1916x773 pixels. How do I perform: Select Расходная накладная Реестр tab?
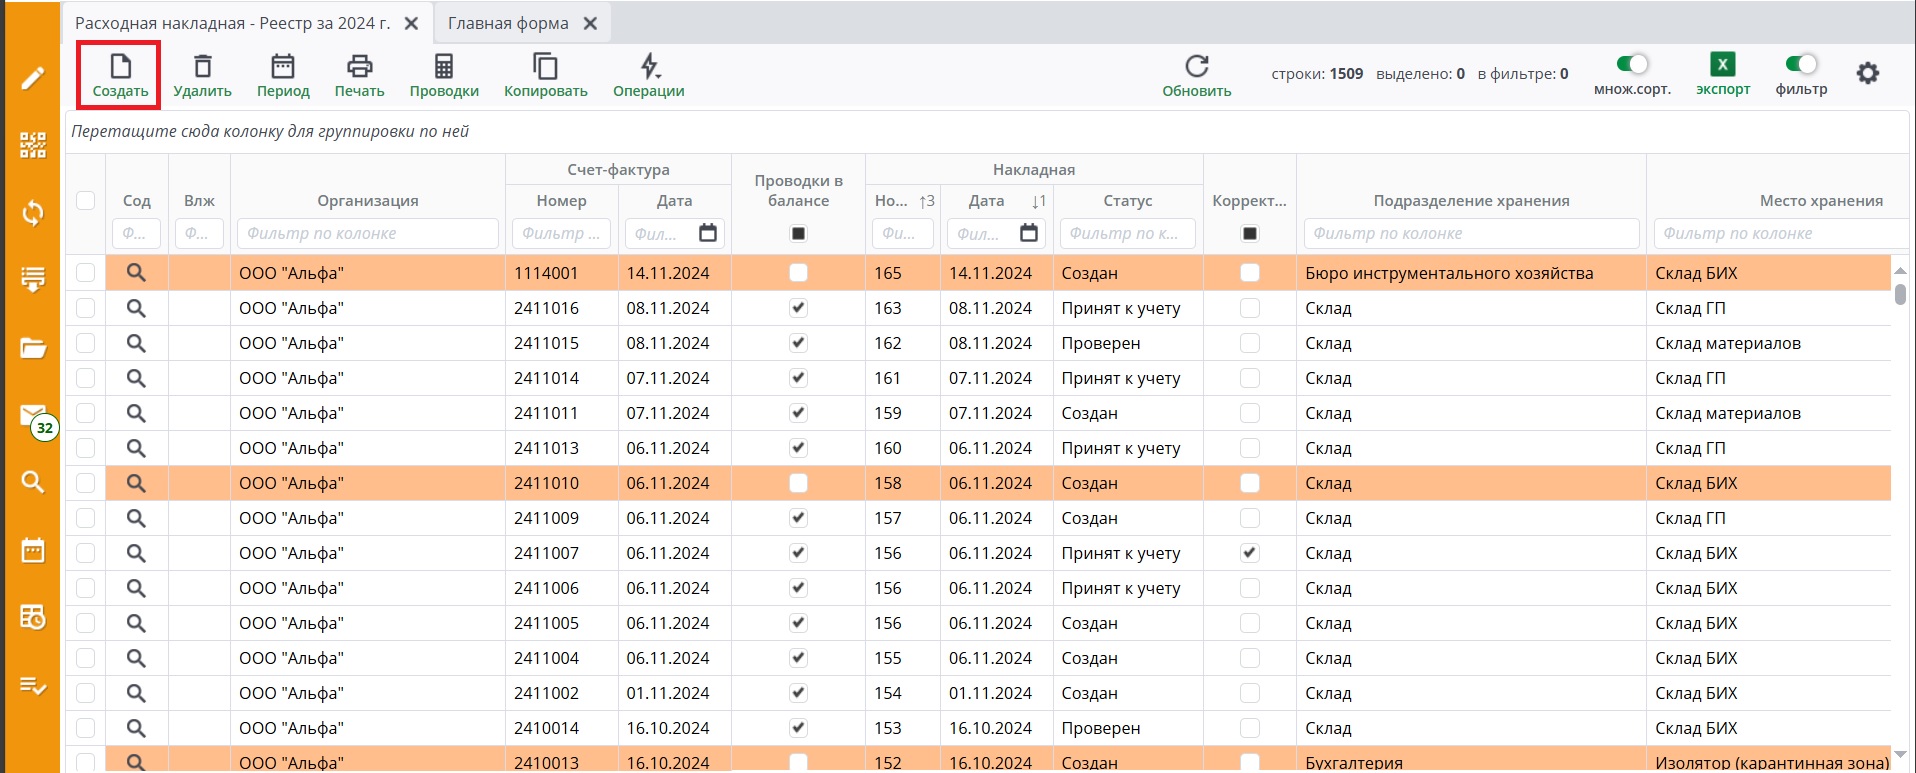pyautogui.click(x=233, y=23)
